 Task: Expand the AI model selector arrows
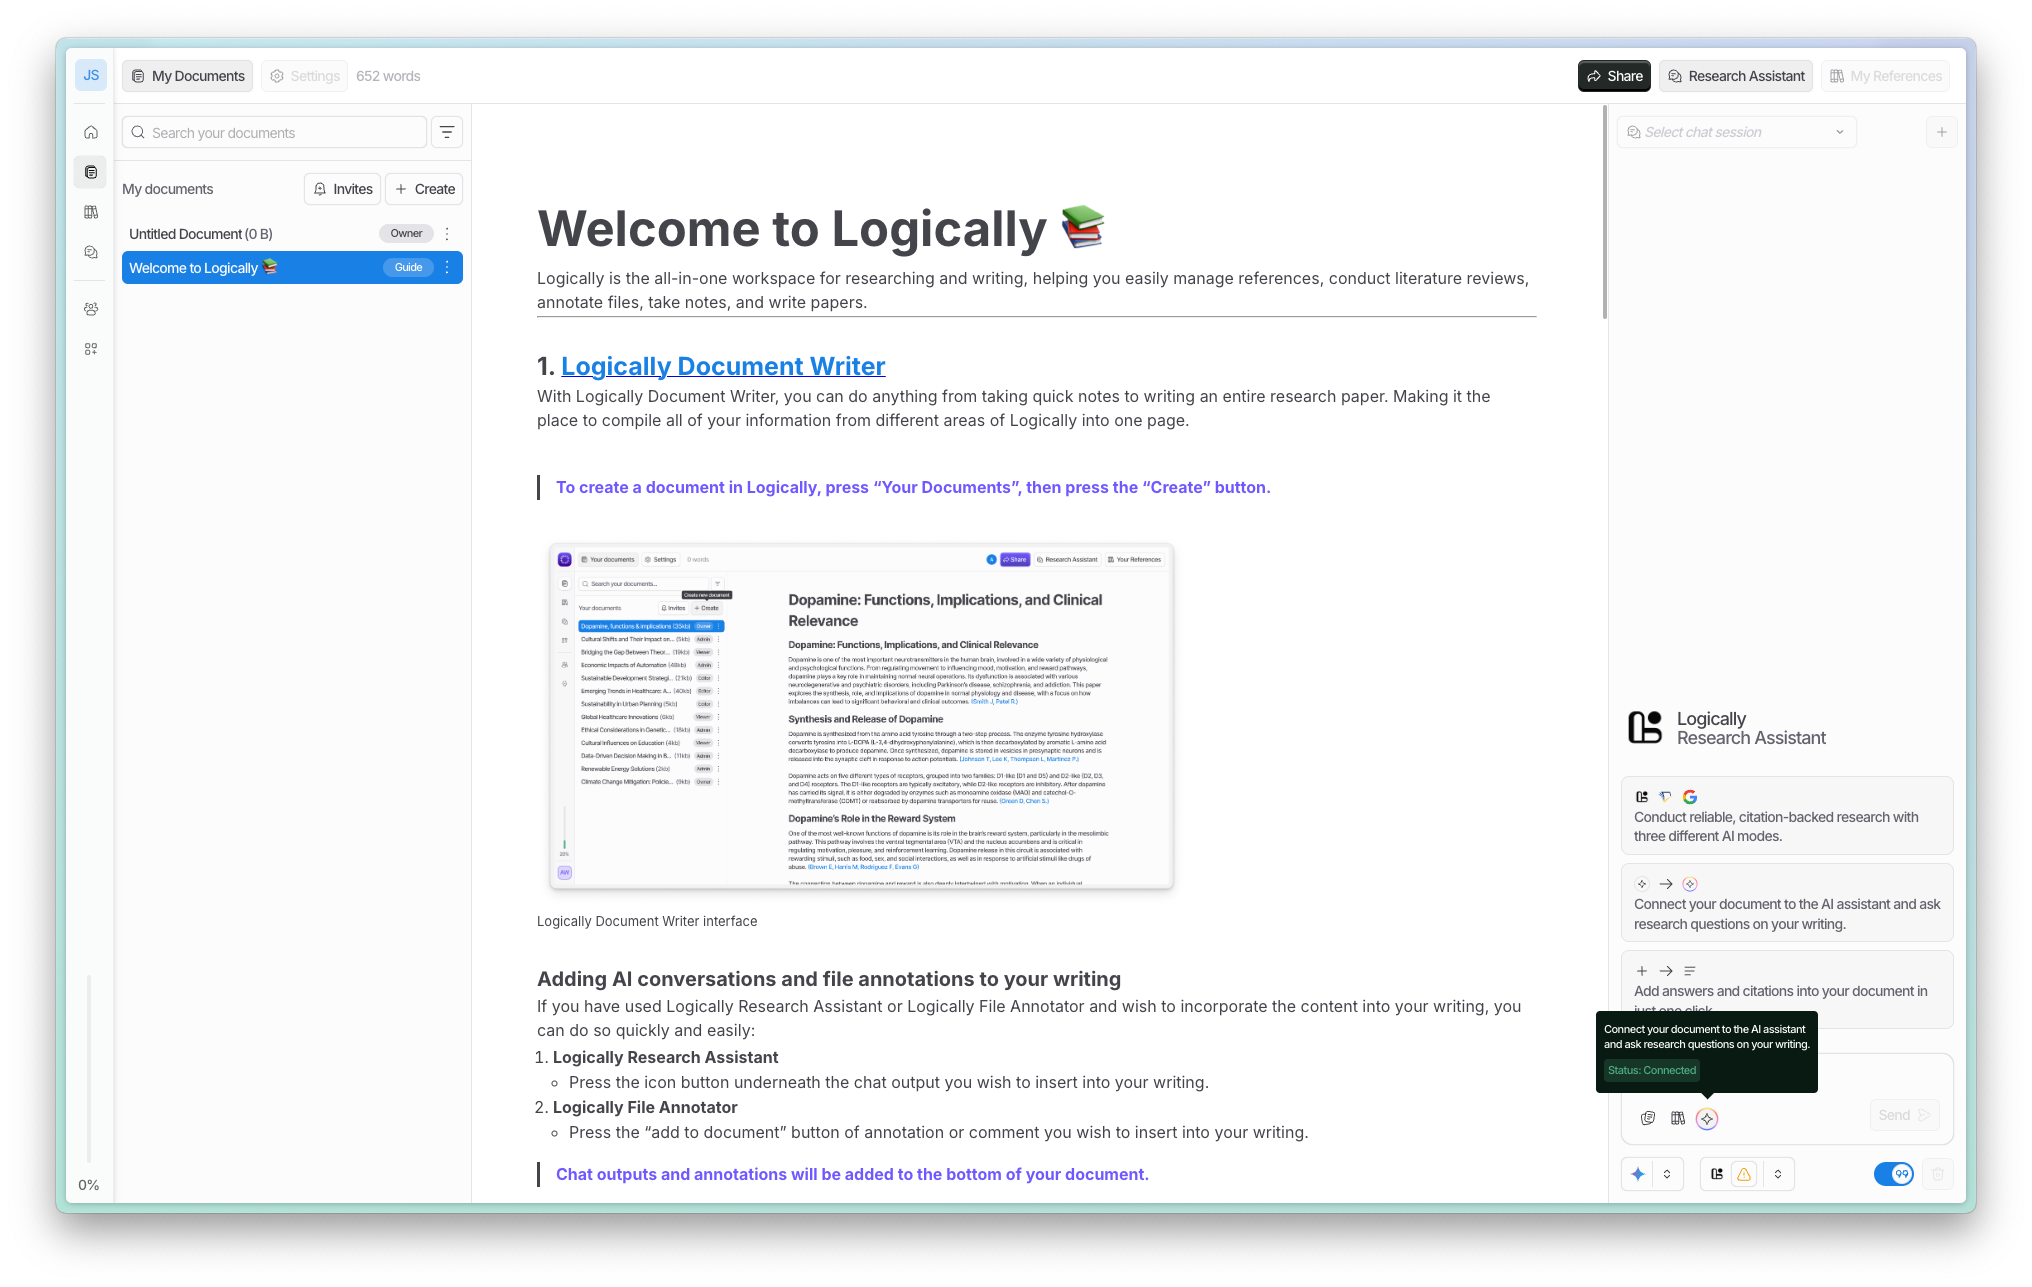pos(1667,1174)
